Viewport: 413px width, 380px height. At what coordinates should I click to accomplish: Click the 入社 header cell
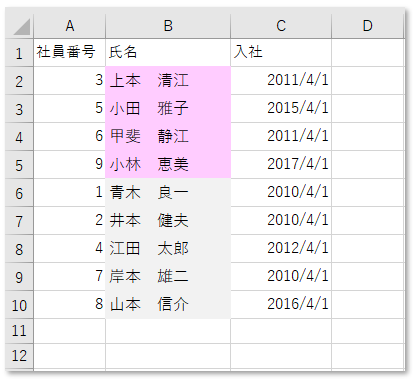coord(281,53)
